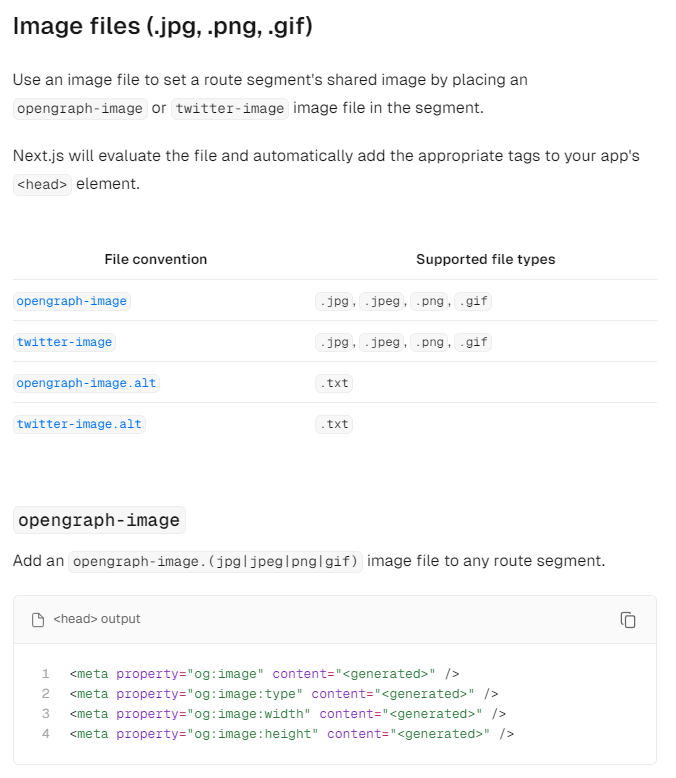Click the og:image:height meta tag line
This screenshot has height=778, width=676.
point(292,734)
